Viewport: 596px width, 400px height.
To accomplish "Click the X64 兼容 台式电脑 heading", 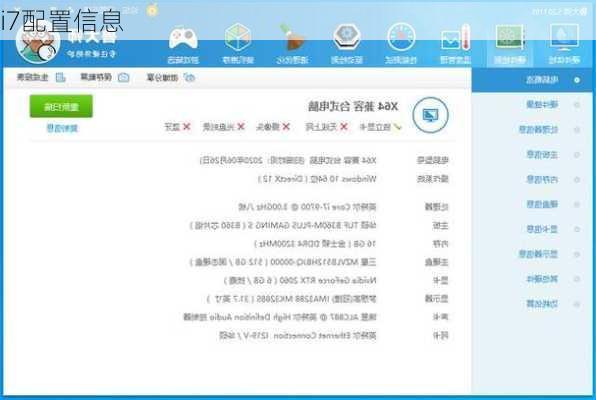I will click(353, 106).
